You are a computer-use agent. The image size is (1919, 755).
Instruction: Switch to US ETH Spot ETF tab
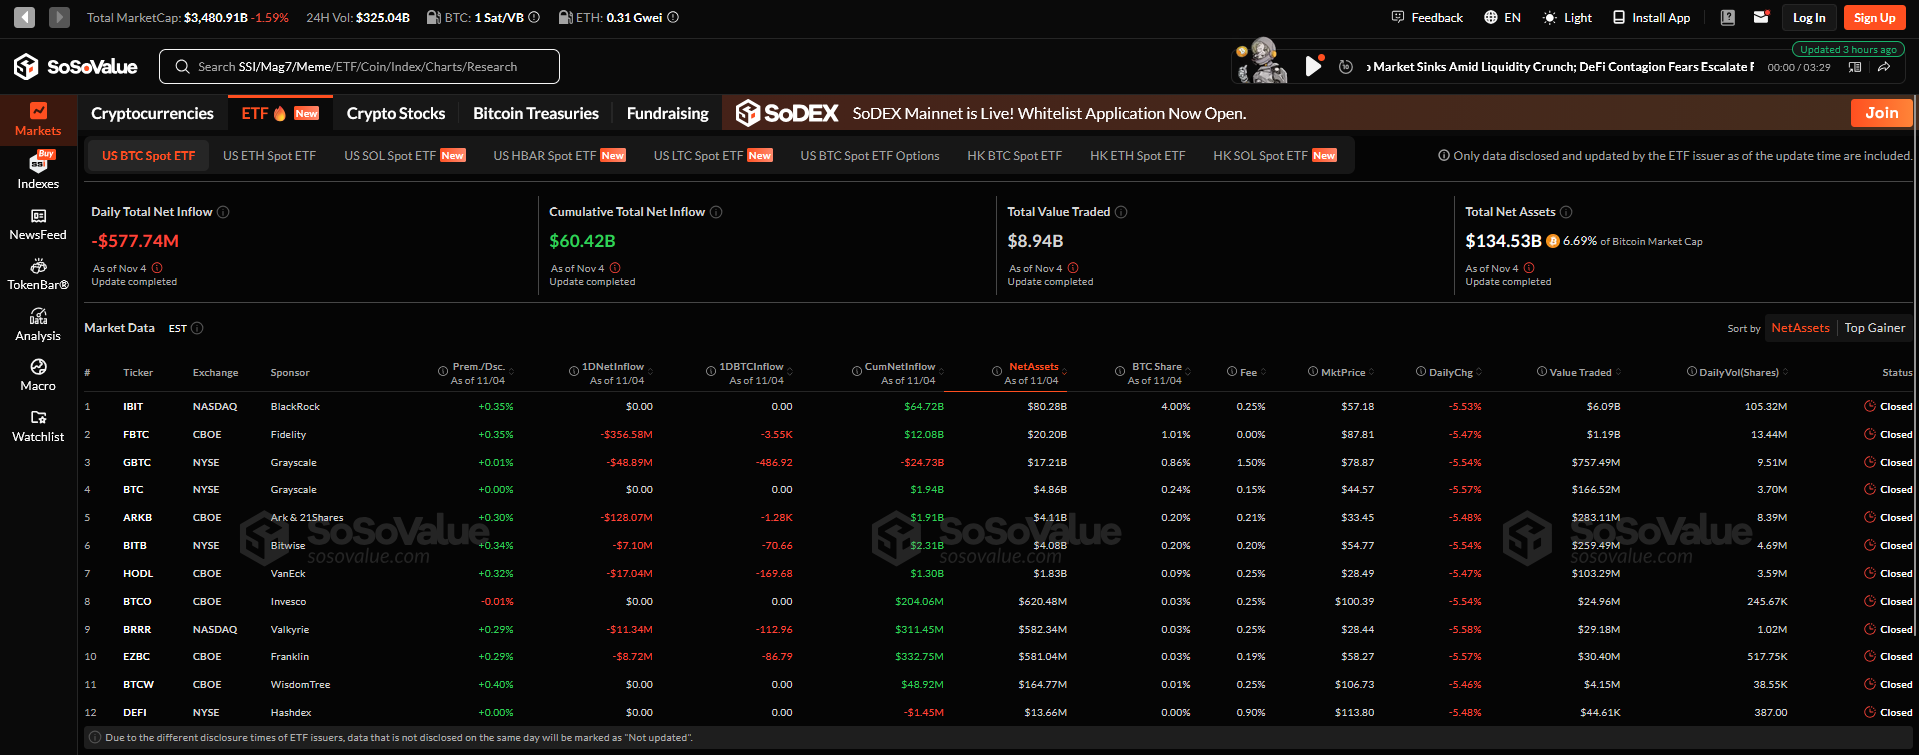[269, 156]
